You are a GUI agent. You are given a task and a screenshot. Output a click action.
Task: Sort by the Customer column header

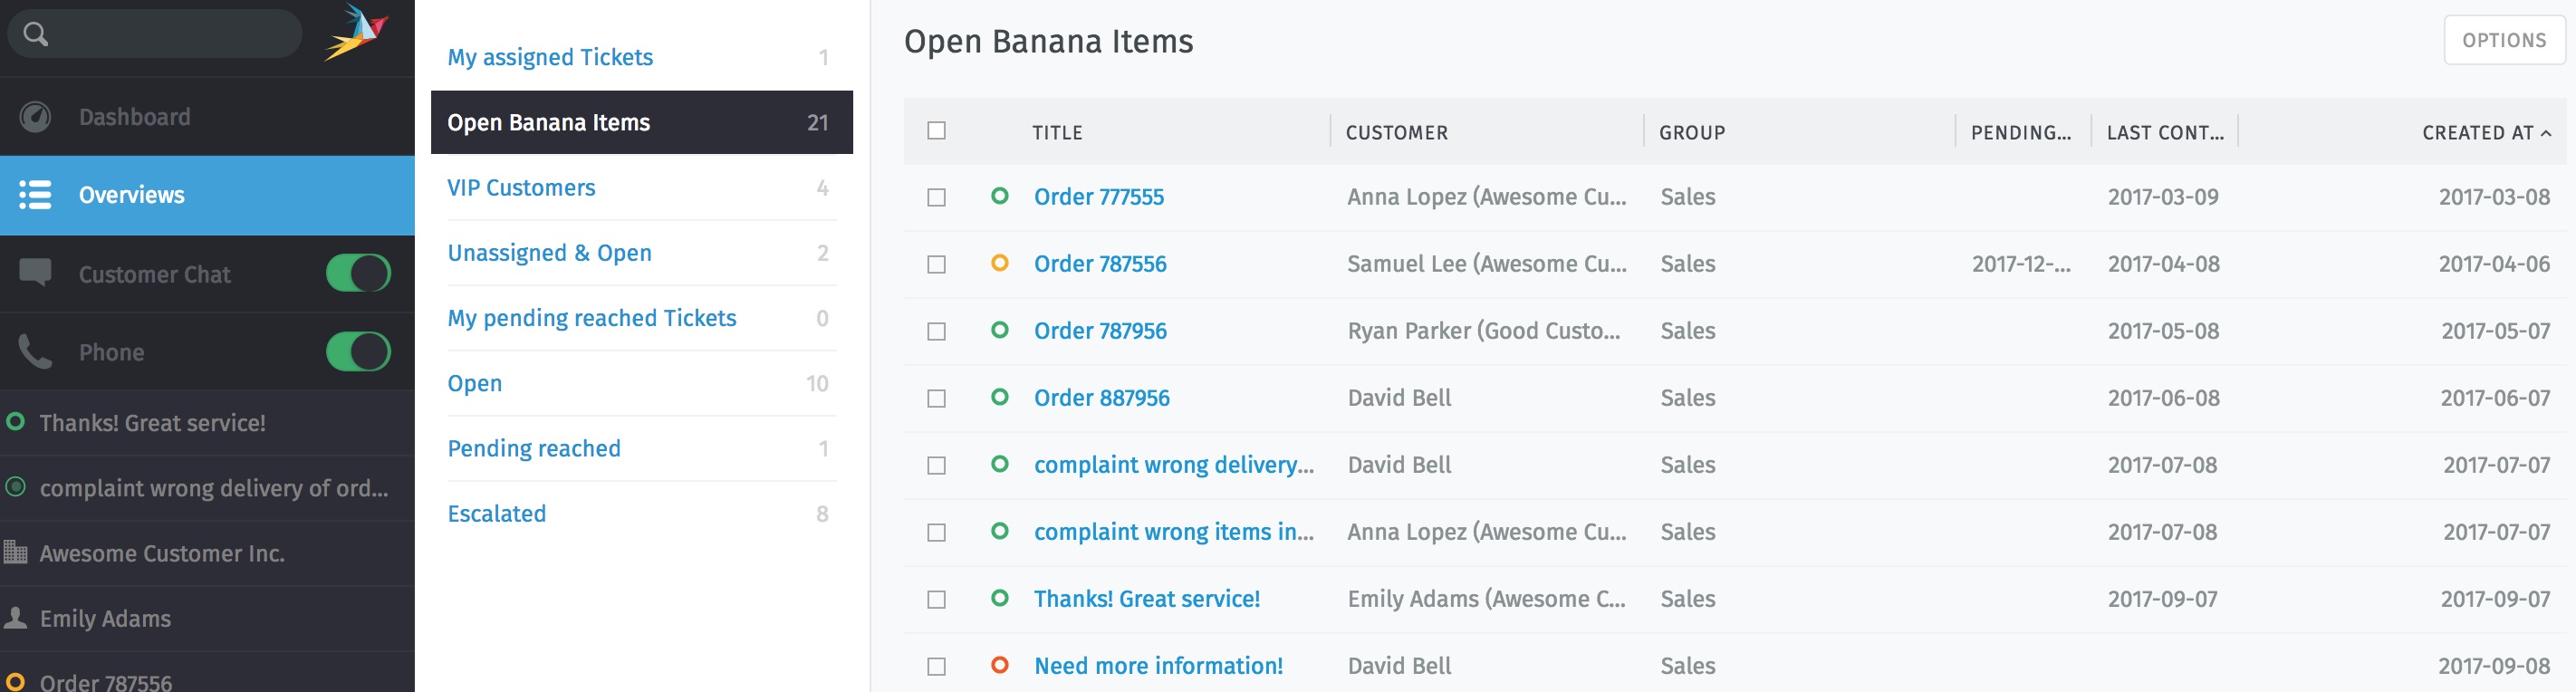tap(1396, 133)
